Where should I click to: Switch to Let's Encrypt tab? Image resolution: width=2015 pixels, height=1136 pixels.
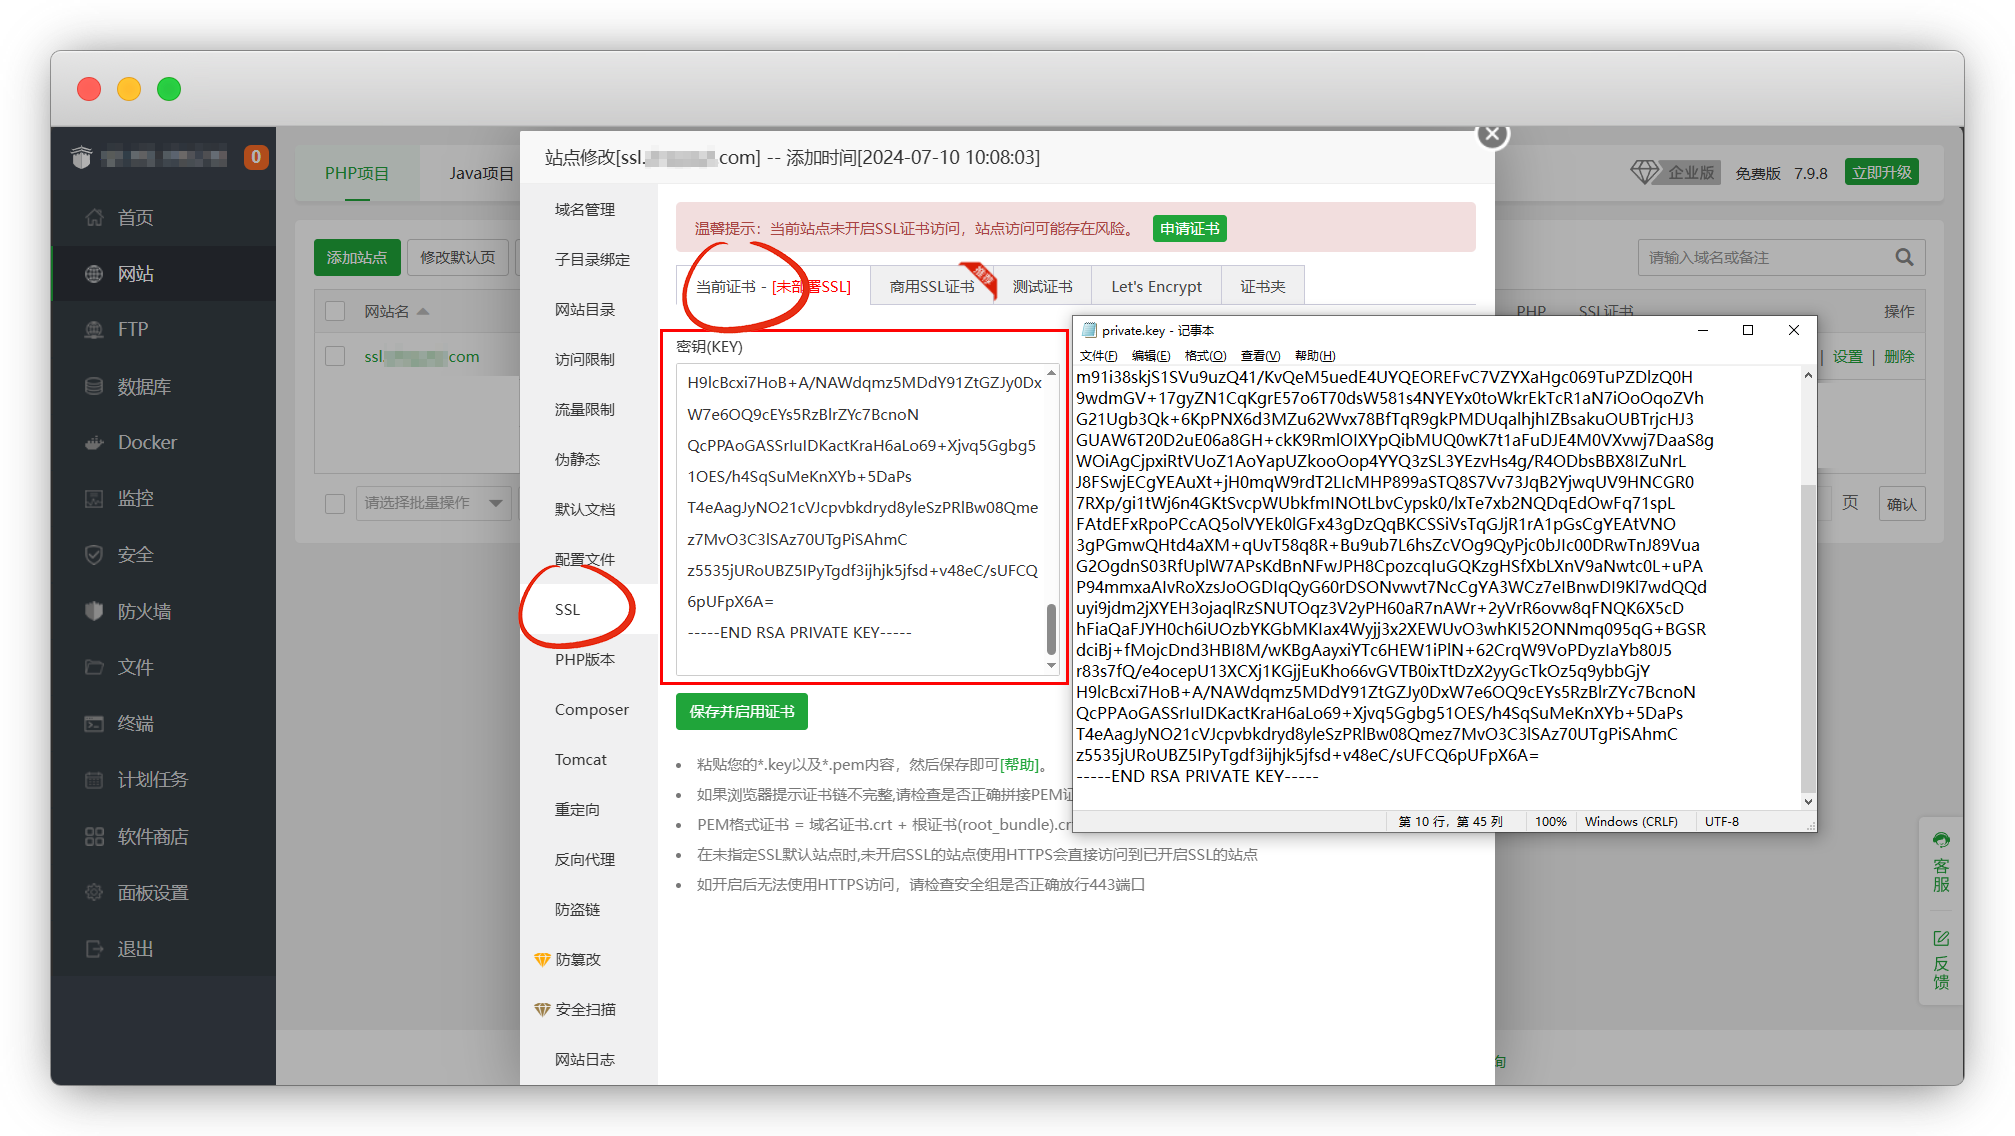pos(1156,287)
